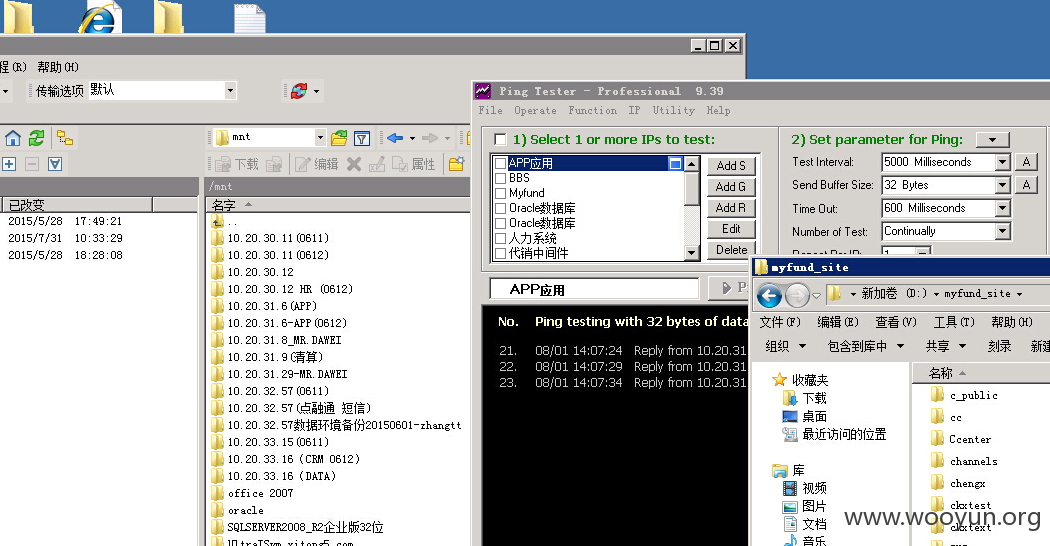The image size is (1050, 546).
Task: Click IP list scrollbar down arrow
Action: coord(692,253)
